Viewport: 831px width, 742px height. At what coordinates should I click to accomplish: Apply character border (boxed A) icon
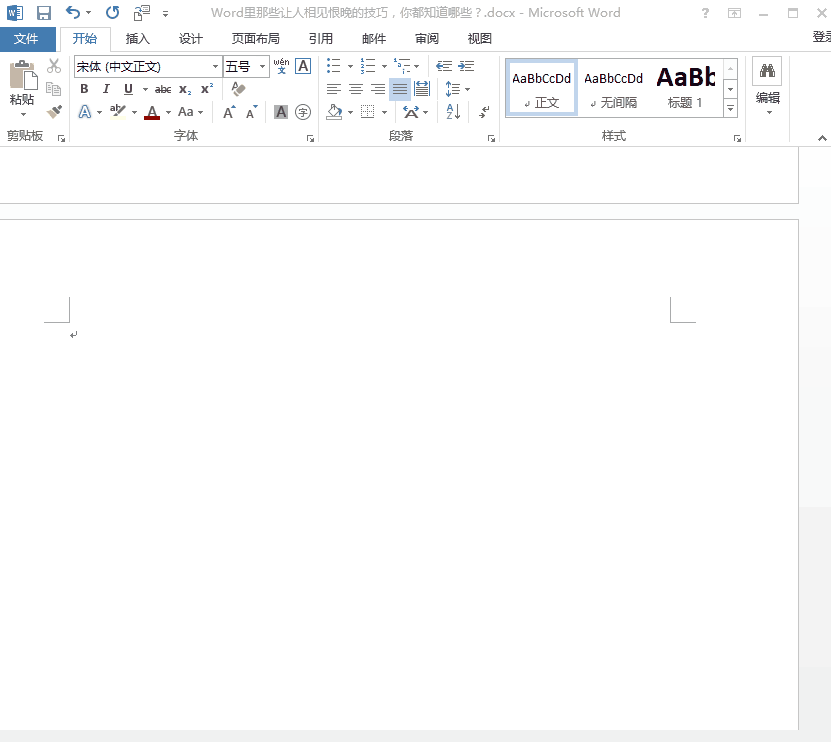[x=303, y=66]
